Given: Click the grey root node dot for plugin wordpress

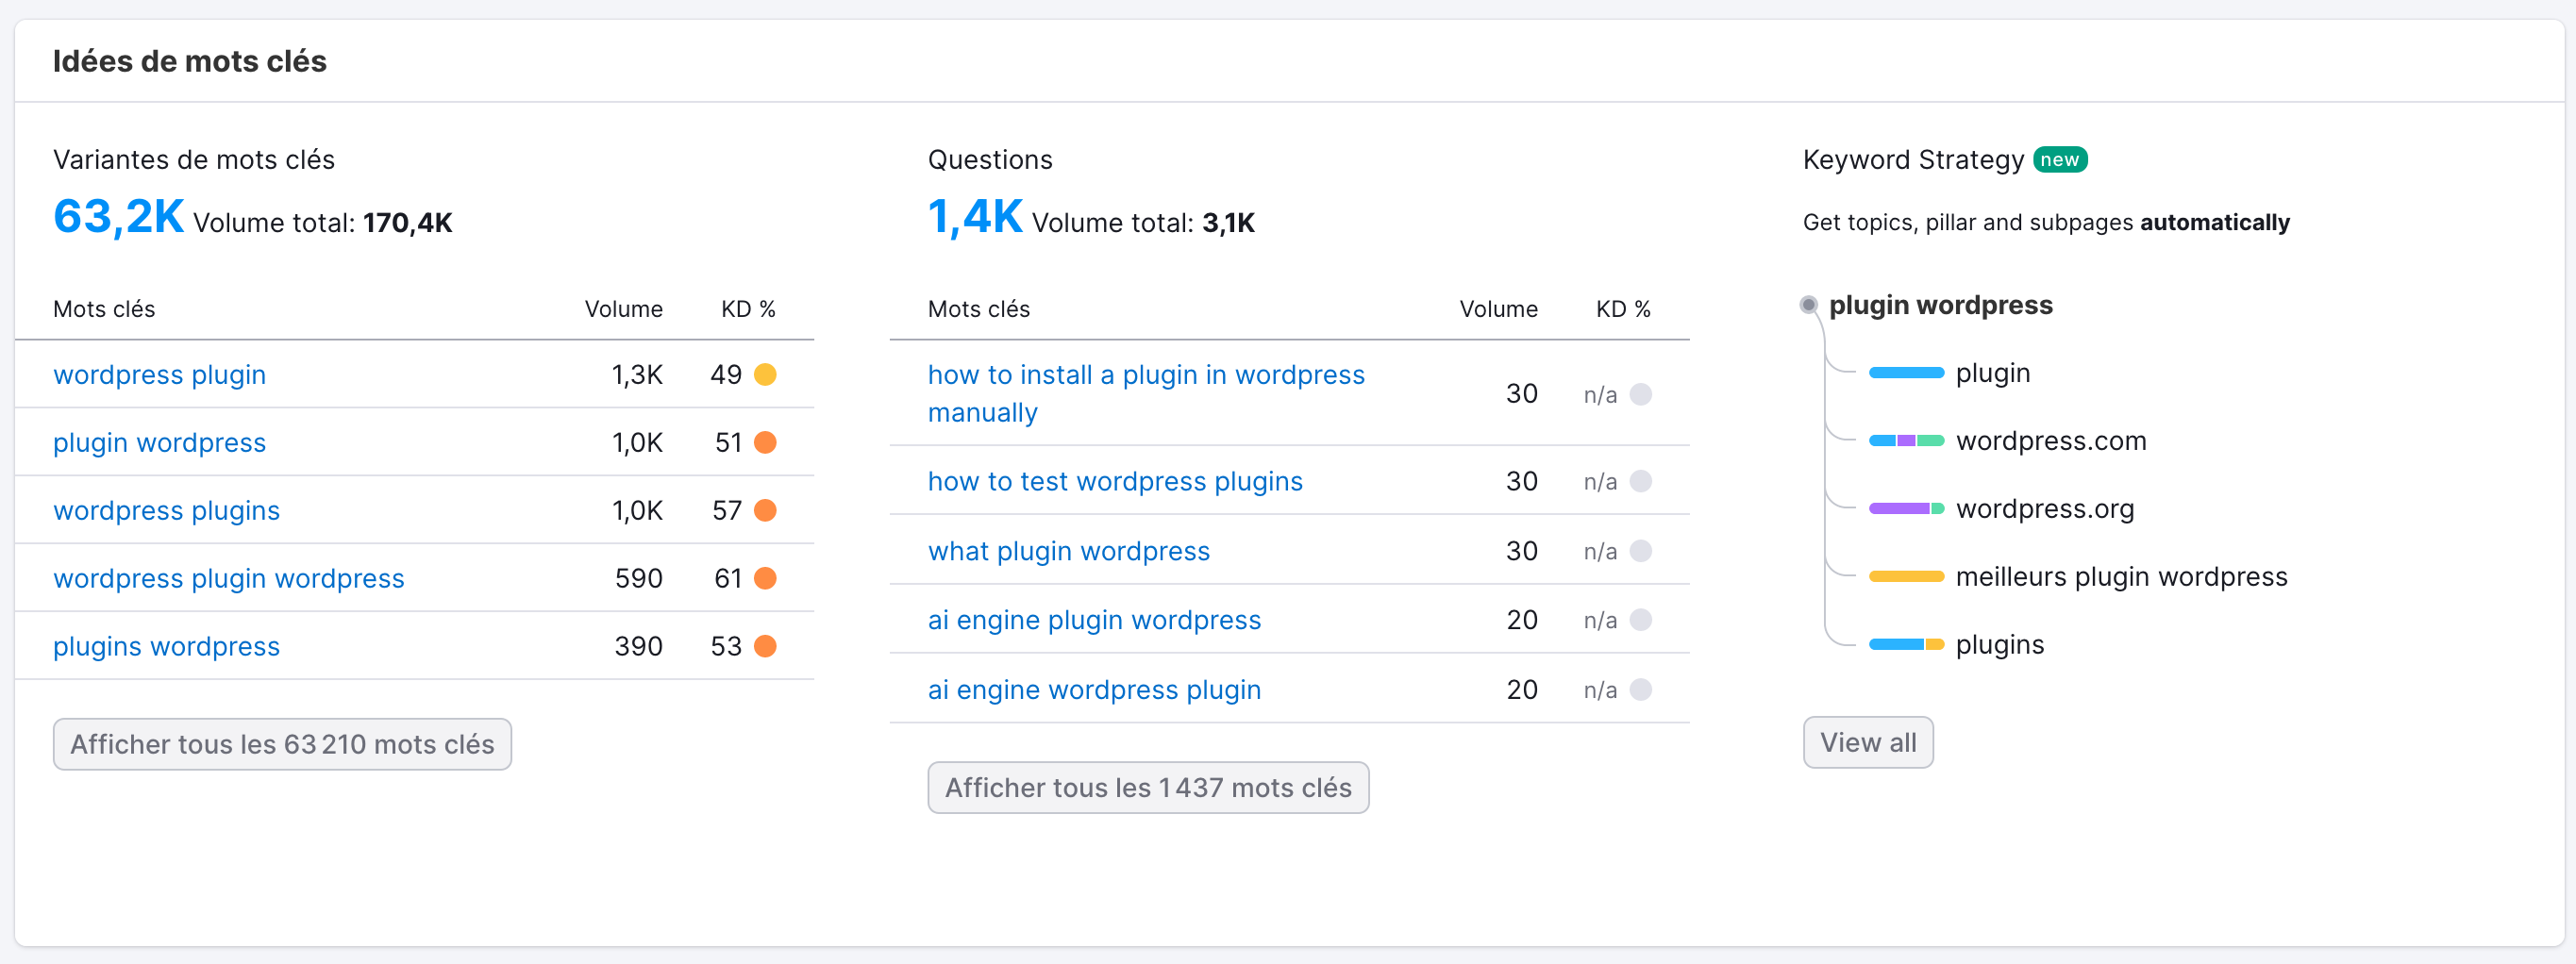Looking at the screenshot, I should click(x=1808, y=305).
